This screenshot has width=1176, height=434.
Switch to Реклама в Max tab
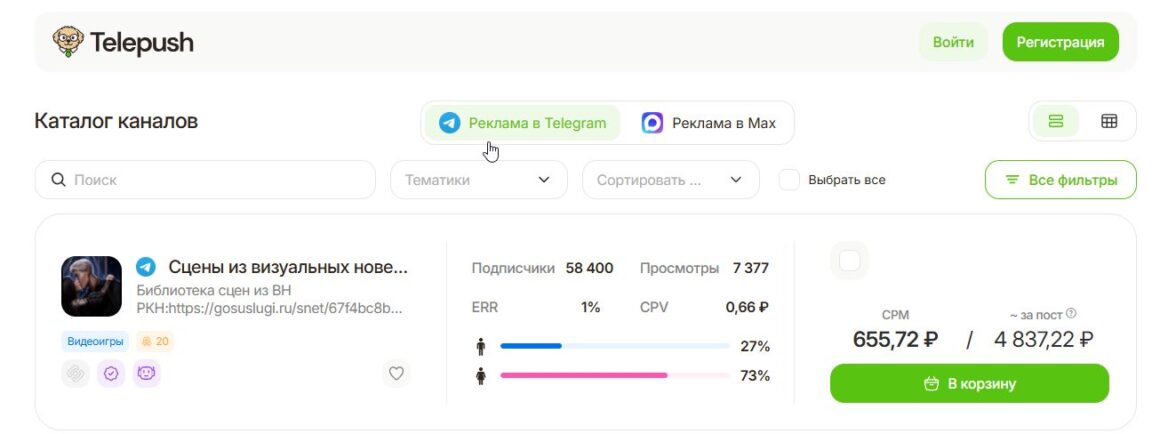coord(708,123)
